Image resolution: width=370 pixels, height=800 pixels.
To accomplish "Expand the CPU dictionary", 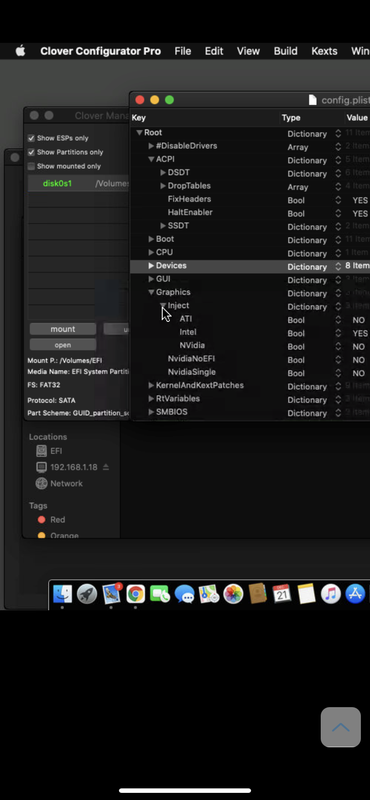I will pyautogui.click(x=151, y=252).
